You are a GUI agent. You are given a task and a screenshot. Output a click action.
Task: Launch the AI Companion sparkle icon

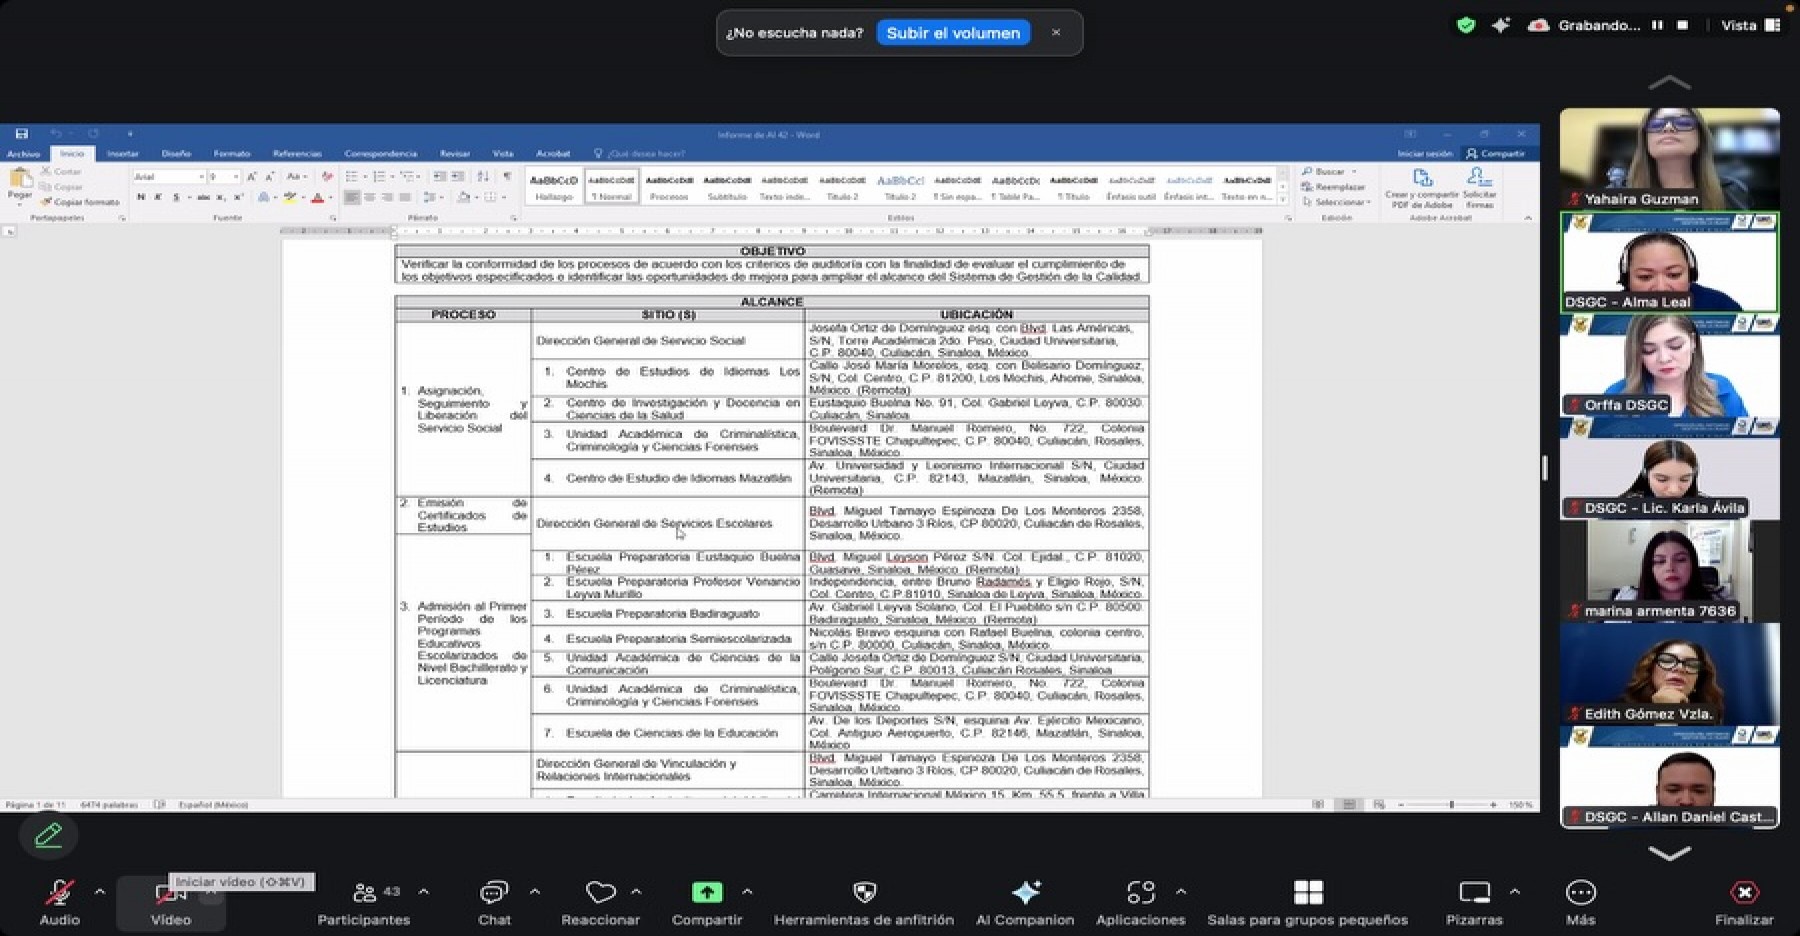pyautogui.click(x=1025, y=893)
